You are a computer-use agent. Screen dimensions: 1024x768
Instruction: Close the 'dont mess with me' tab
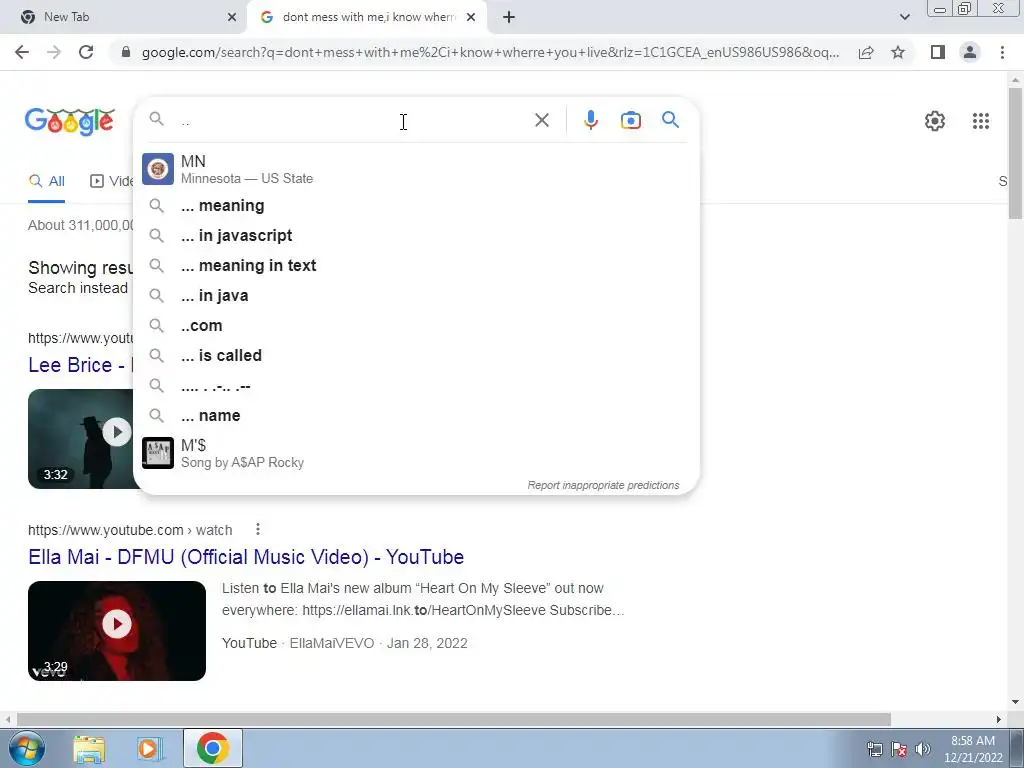[471, 17]
